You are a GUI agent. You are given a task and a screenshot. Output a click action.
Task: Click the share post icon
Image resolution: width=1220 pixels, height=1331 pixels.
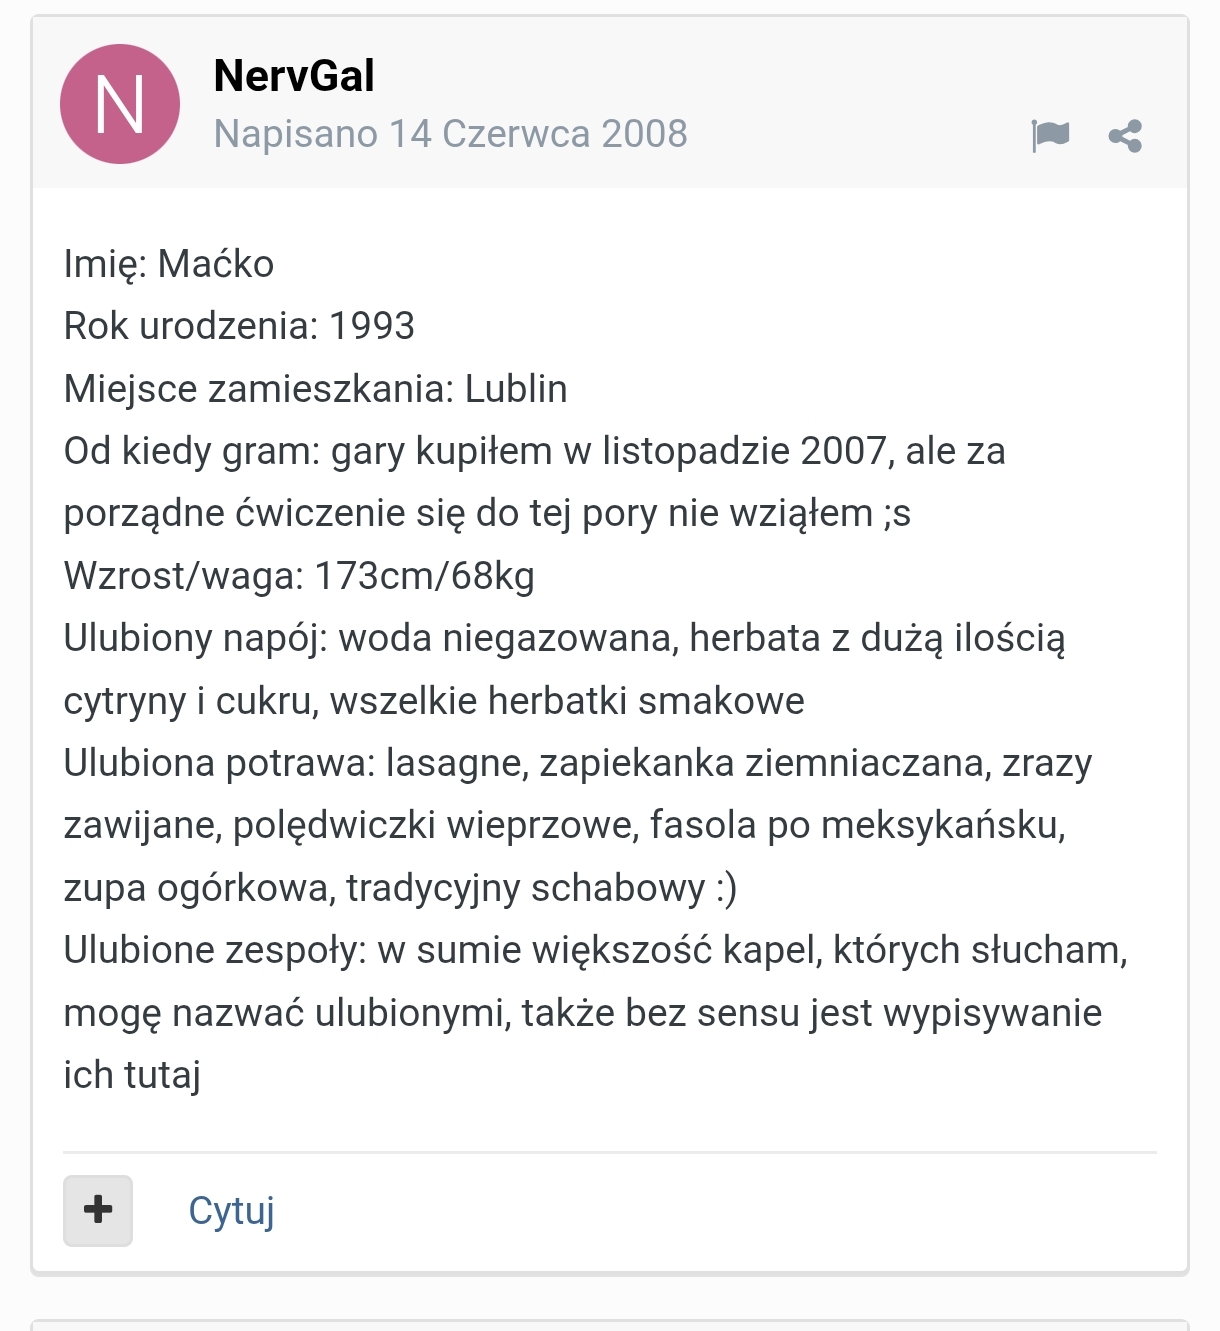1125,136
